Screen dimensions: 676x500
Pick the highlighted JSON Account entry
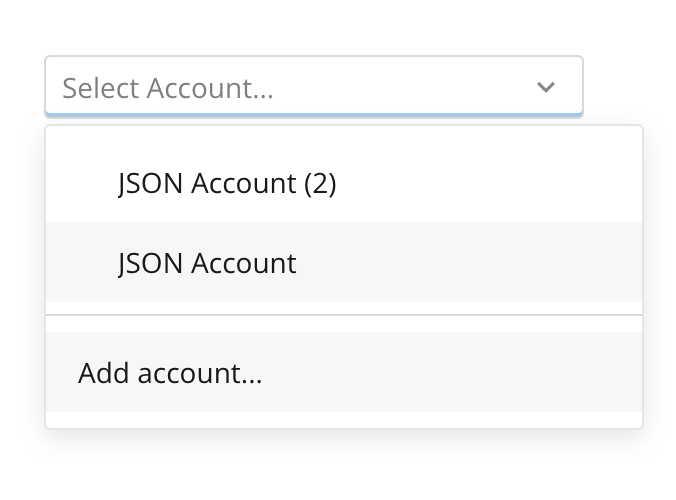pos(207,263)
